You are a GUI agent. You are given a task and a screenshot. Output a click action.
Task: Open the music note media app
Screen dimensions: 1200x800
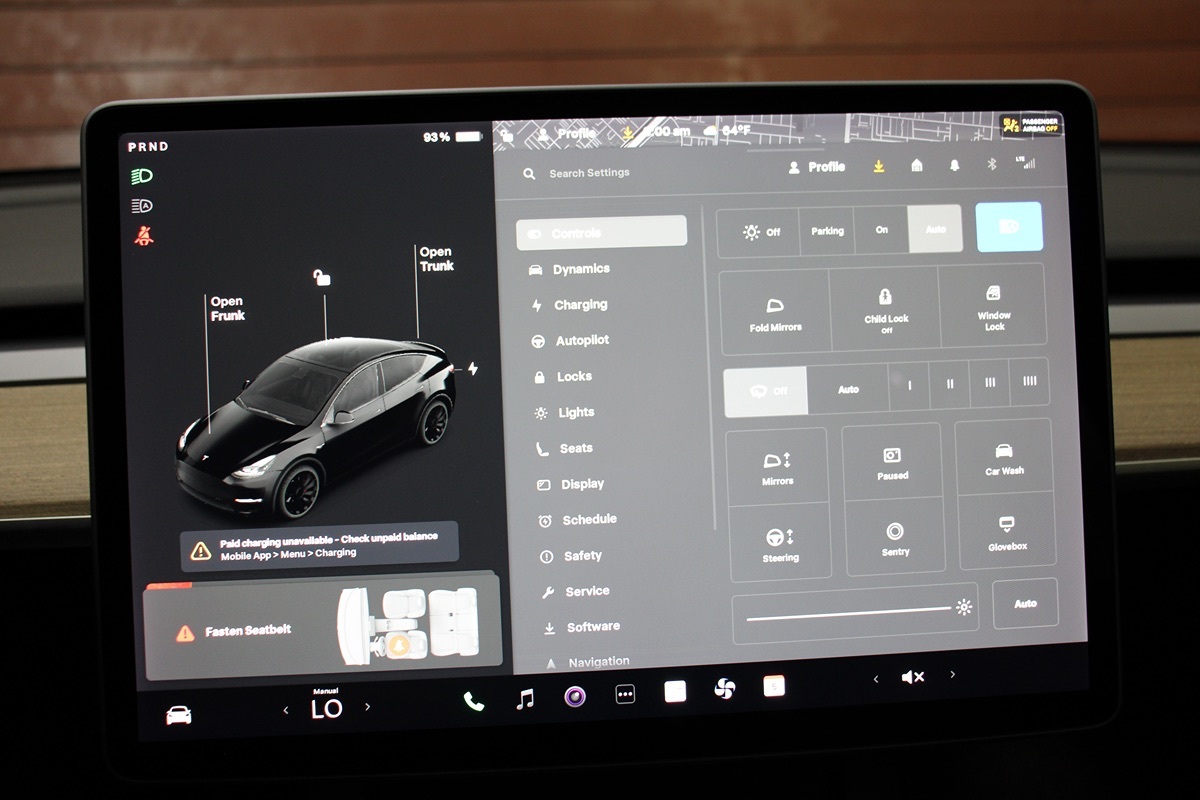(x=525, y=699)
